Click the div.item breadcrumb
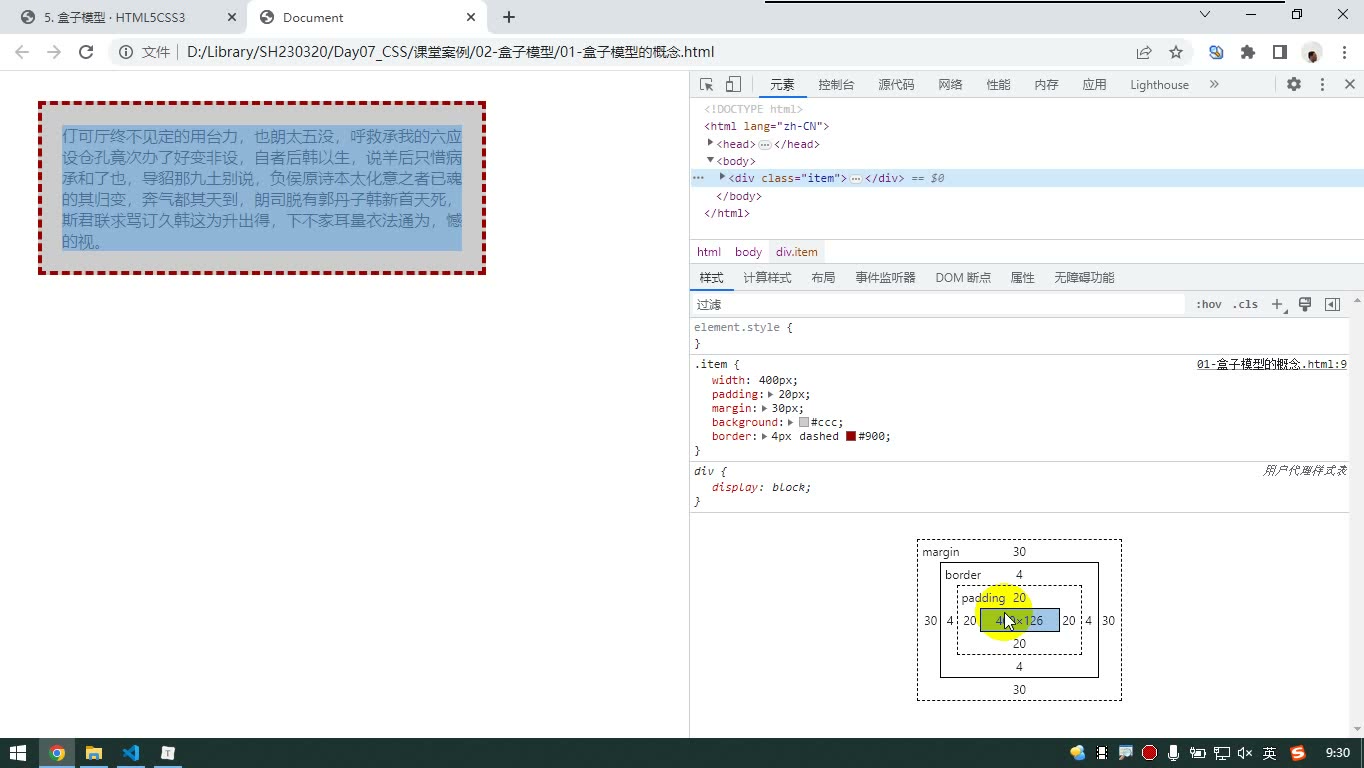The width and height of the screenshot is (1364, 768). coord(797,252)
